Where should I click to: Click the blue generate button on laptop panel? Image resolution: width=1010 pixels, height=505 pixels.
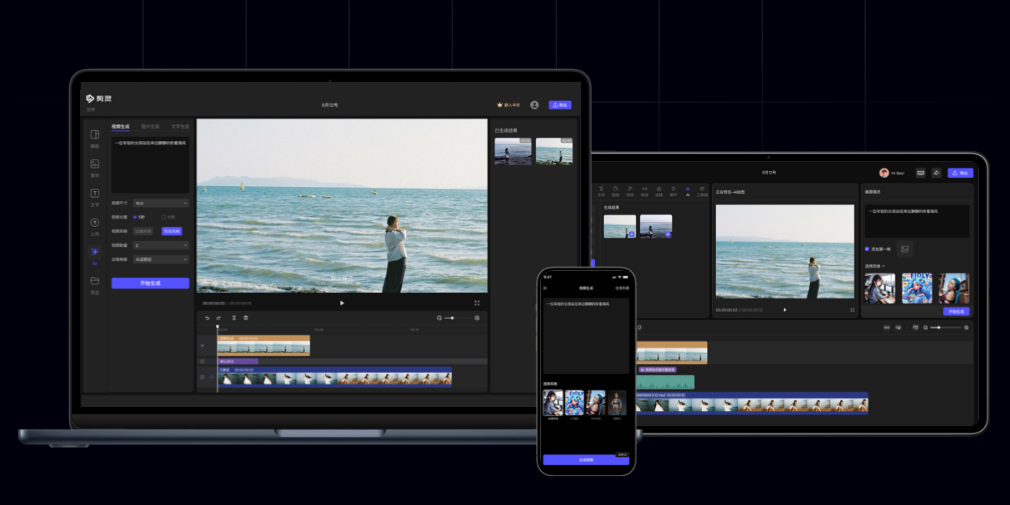(x=150, y=283)
